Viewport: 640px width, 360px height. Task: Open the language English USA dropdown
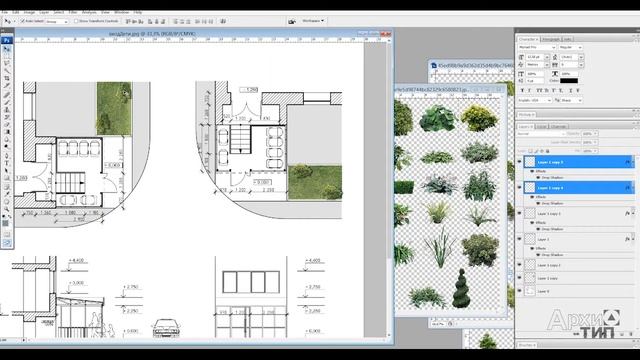coord(535,100)
